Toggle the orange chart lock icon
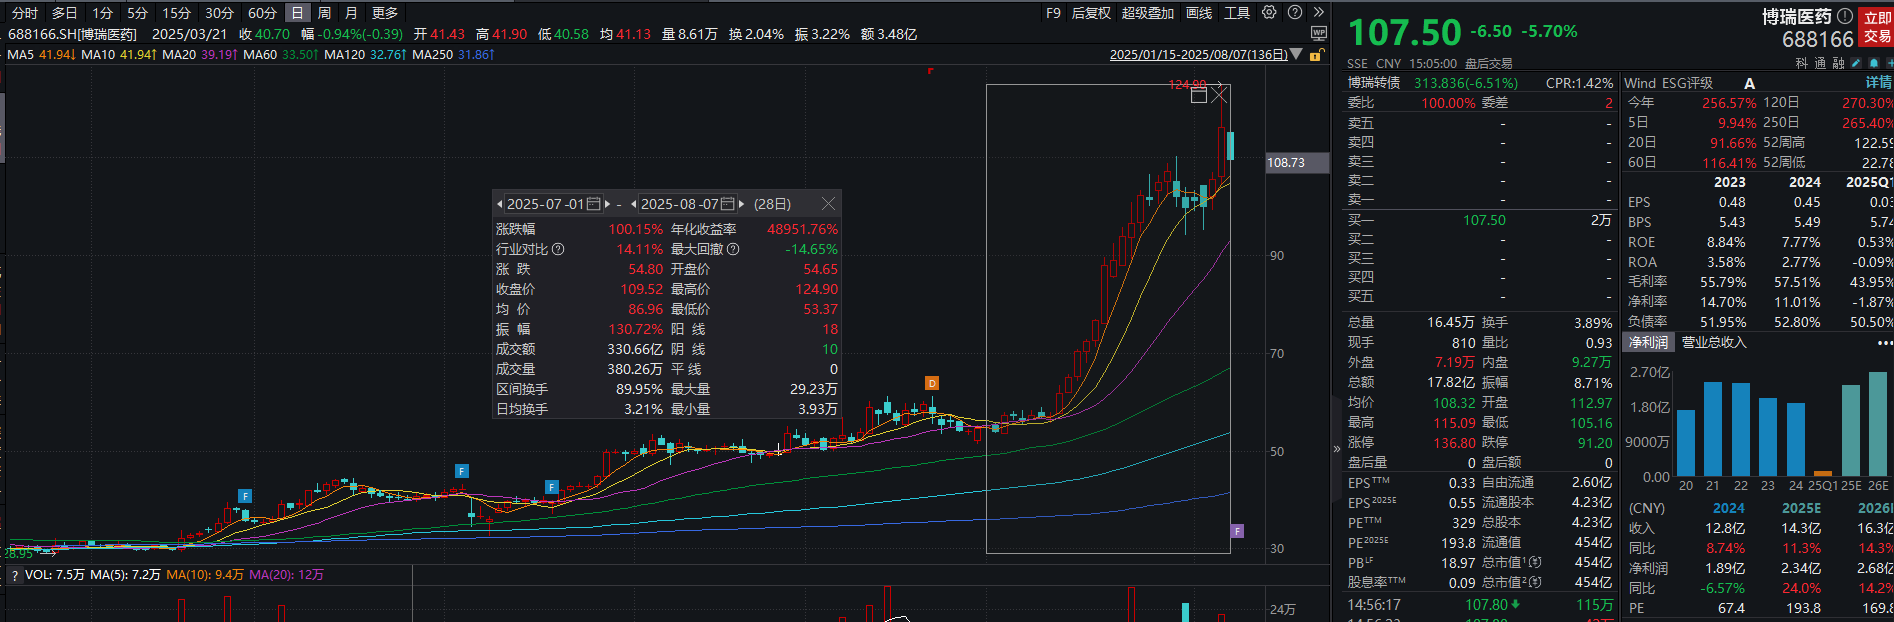The image size is (1894, 622). click(x=1315, y=55)
